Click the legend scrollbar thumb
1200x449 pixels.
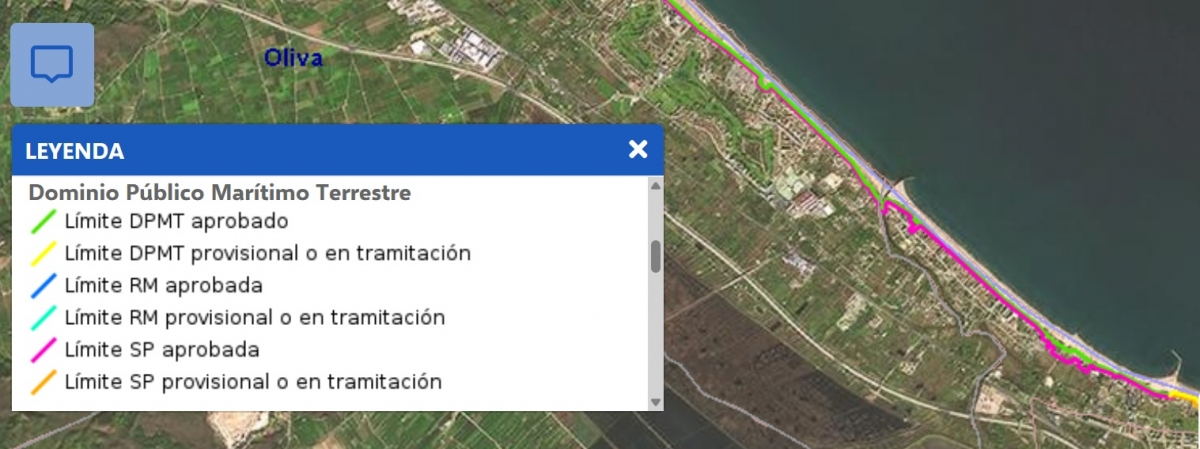tap(656, 256)
